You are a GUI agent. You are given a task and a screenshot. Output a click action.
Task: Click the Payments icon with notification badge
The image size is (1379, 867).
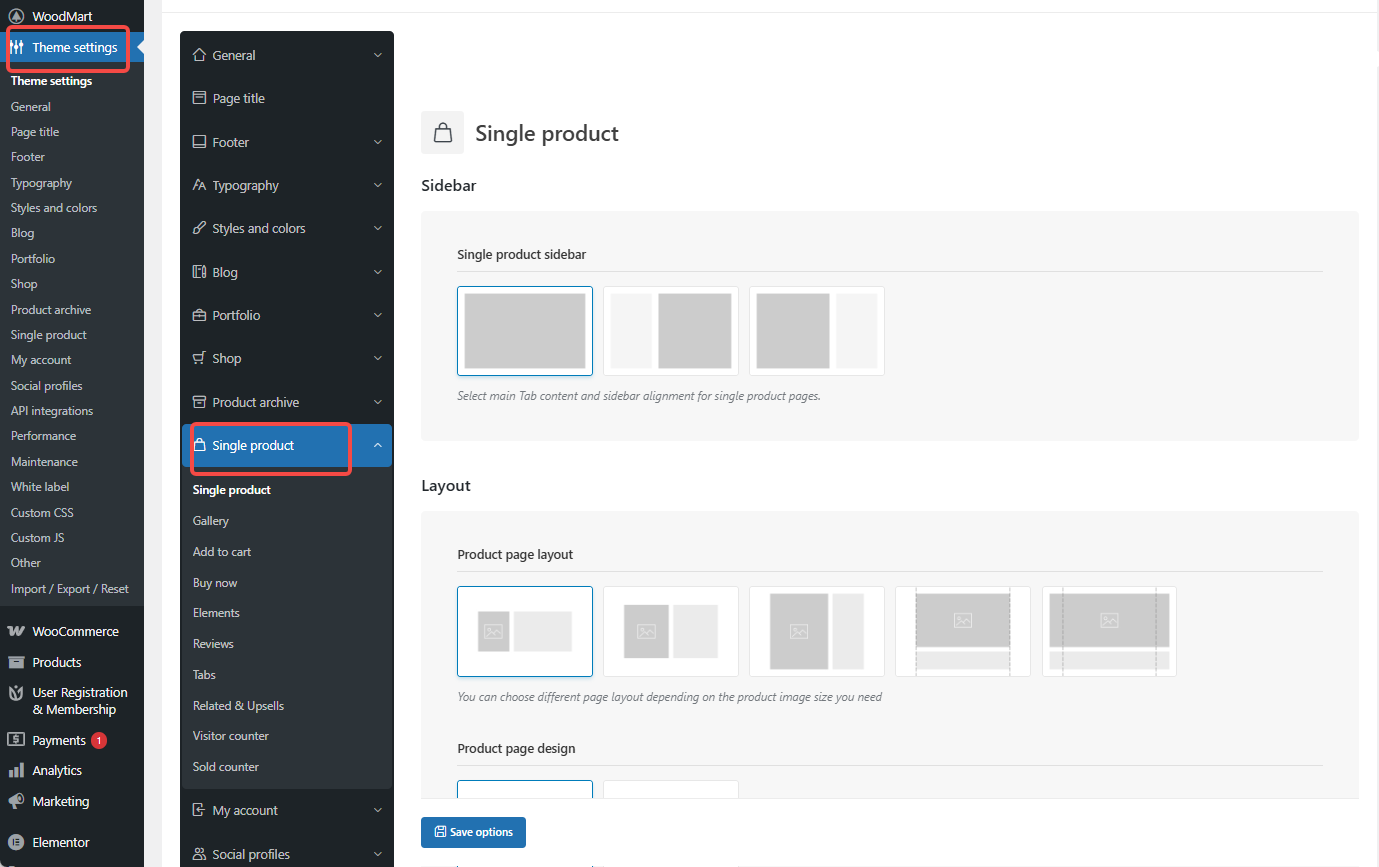pos(15,739)
